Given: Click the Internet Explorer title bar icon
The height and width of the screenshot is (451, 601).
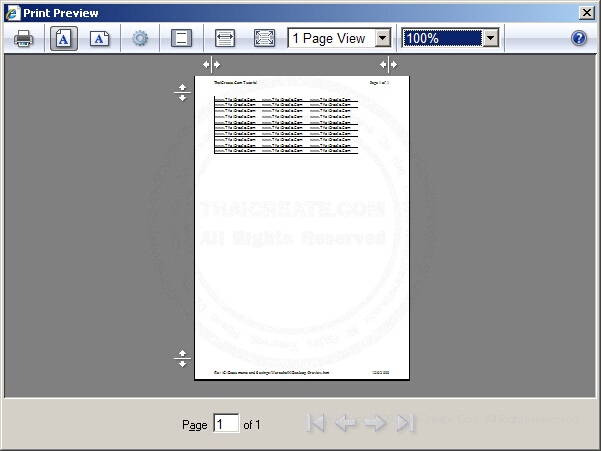Looking at the screenshot, I should click(x=13, y=13).
